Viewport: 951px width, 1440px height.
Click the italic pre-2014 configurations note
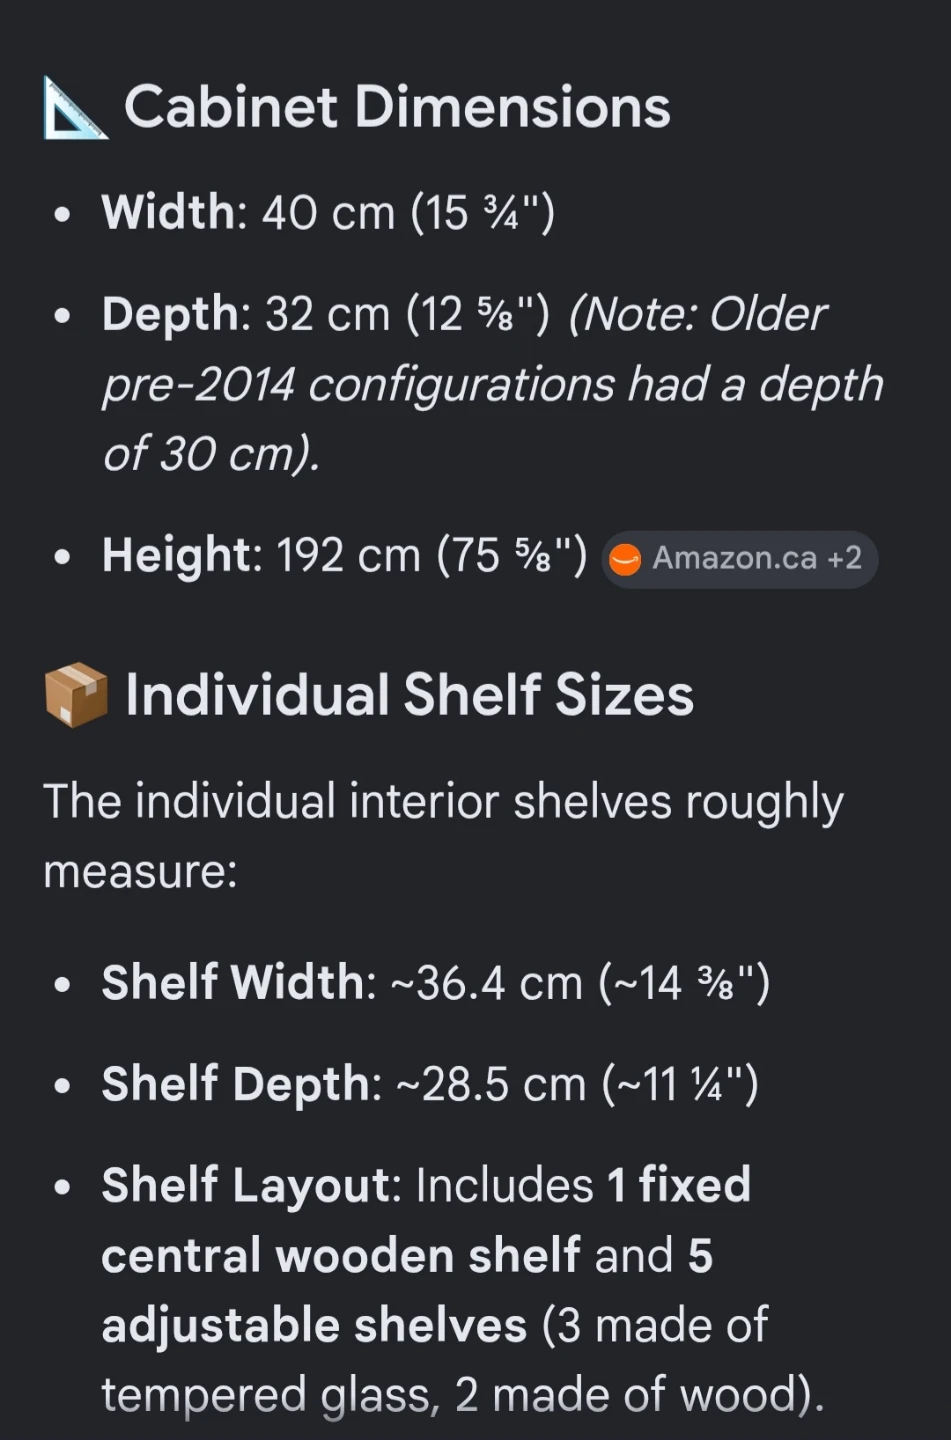[493, 384]
